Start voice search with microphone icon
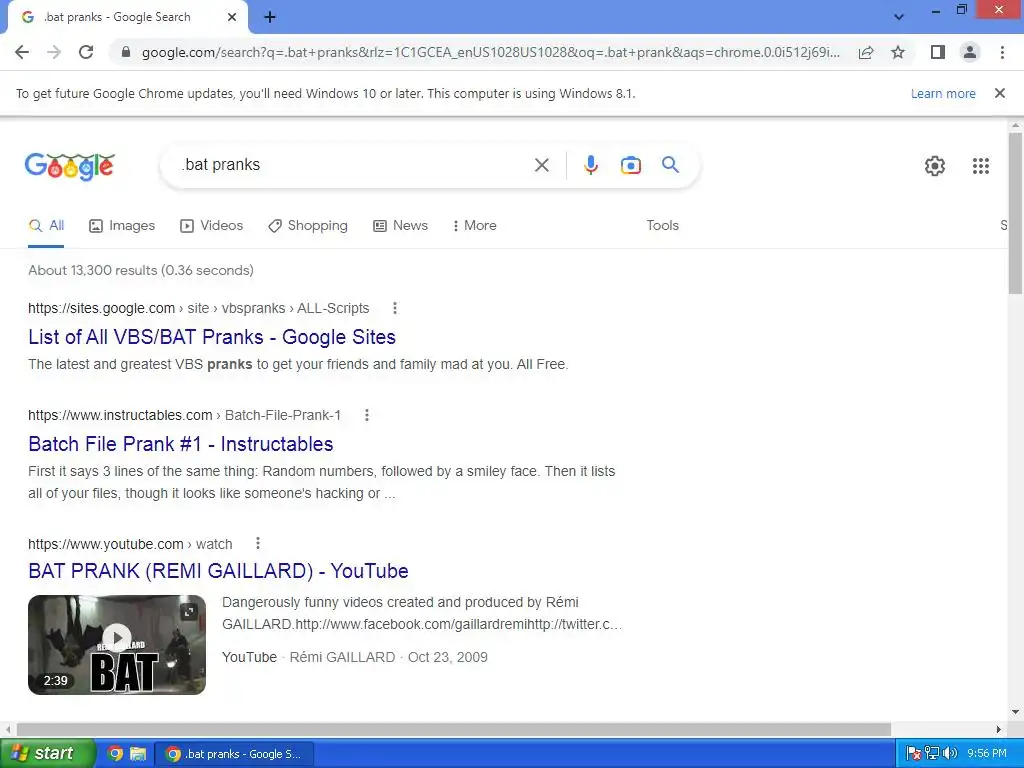 (x=591, y=165)
